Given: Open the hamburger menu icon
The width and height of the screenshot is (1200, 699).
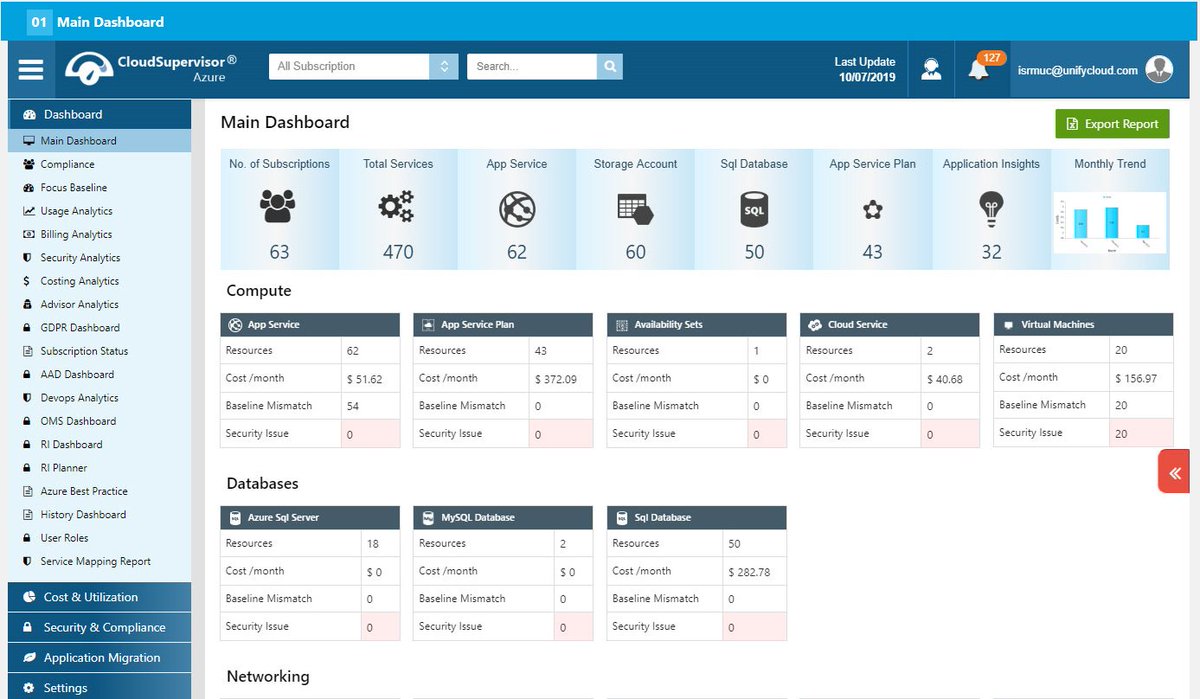Looking at the screenshot, I should point(31,69).
